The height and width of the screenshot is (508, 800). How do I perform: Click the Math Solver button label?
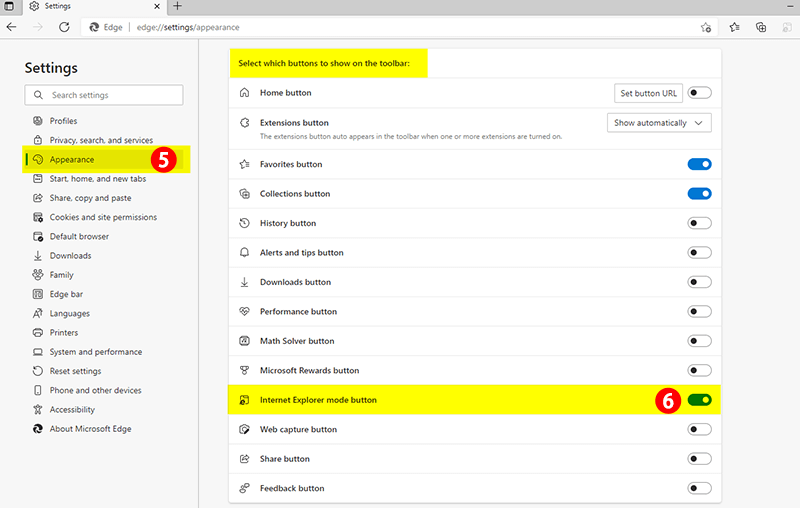coord(297,341)
